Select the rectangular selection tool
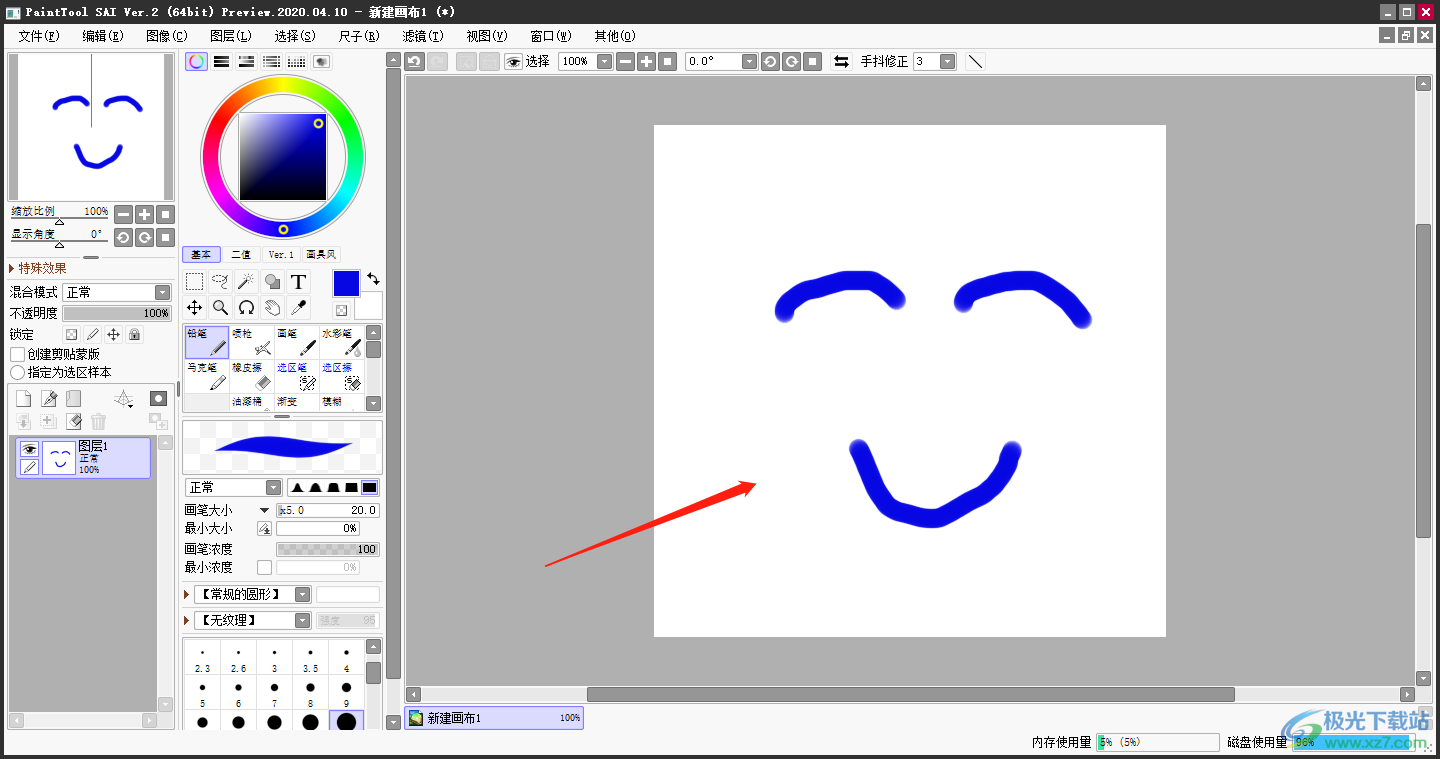1440x759 pixels. pyautogui.click(x=195, y=282)
